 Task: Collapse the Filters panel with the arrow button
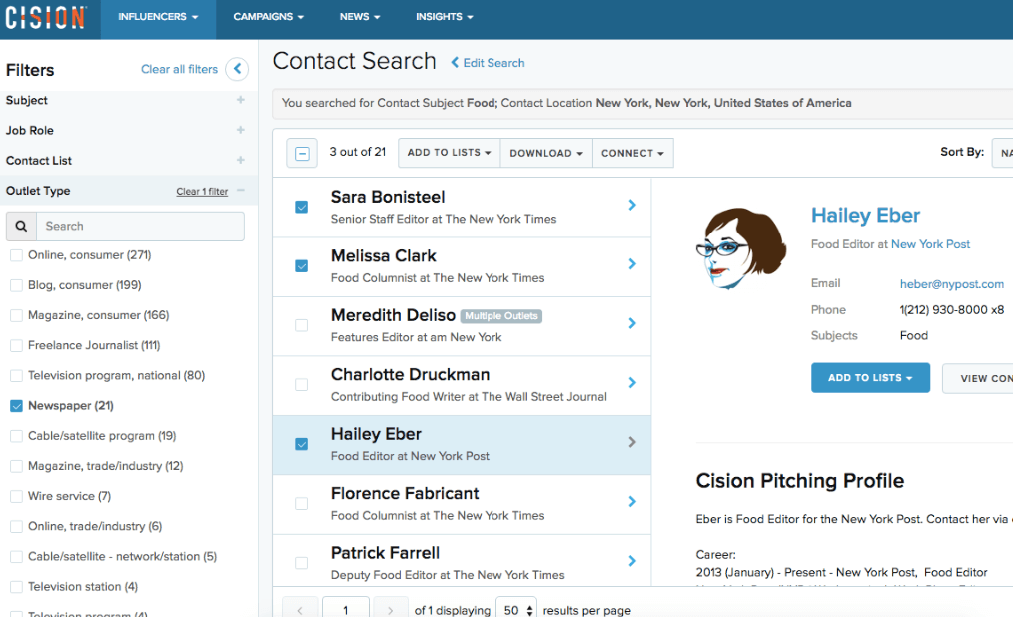click(x=237, y=69)
